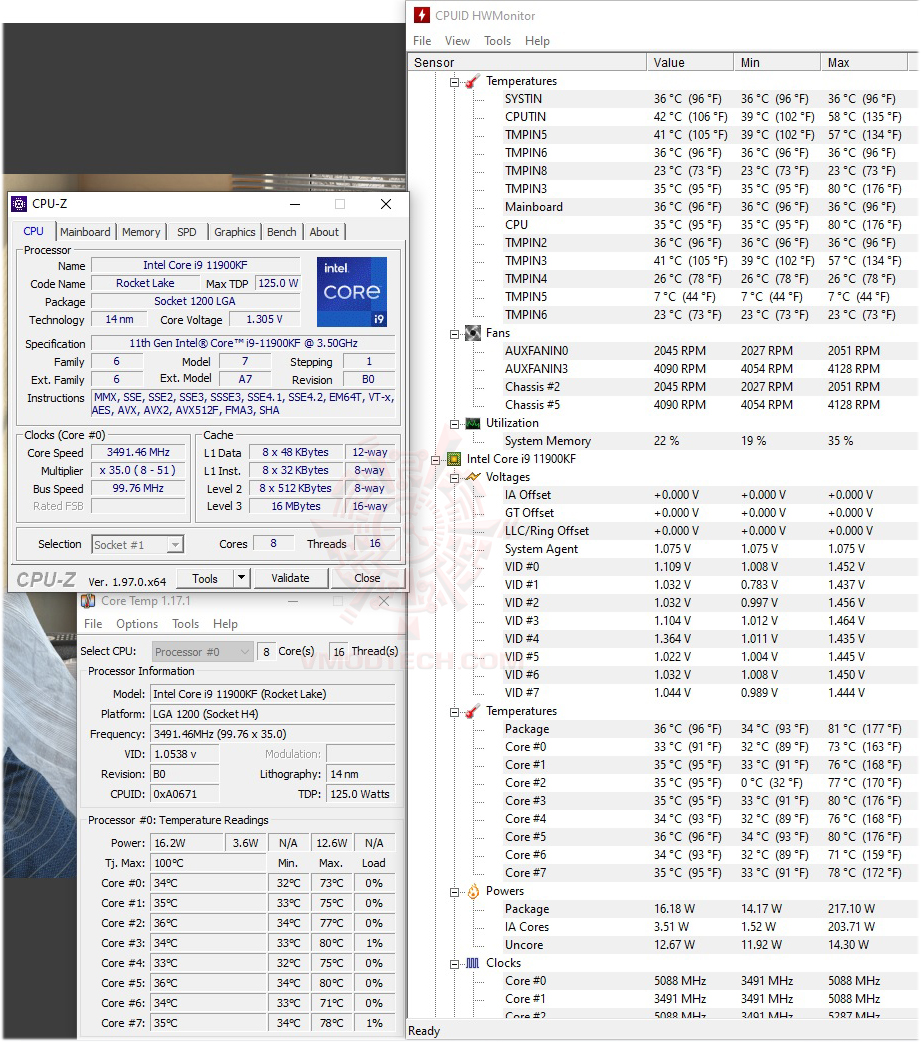Select the Chassis #5 fan row

(x=710, y=405)
